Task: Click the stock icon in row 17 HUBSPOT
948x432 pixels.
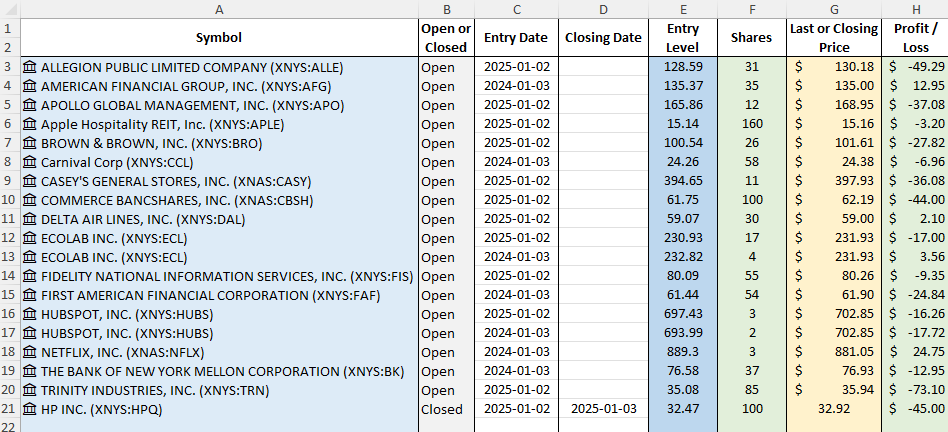Action: [29, 334]
